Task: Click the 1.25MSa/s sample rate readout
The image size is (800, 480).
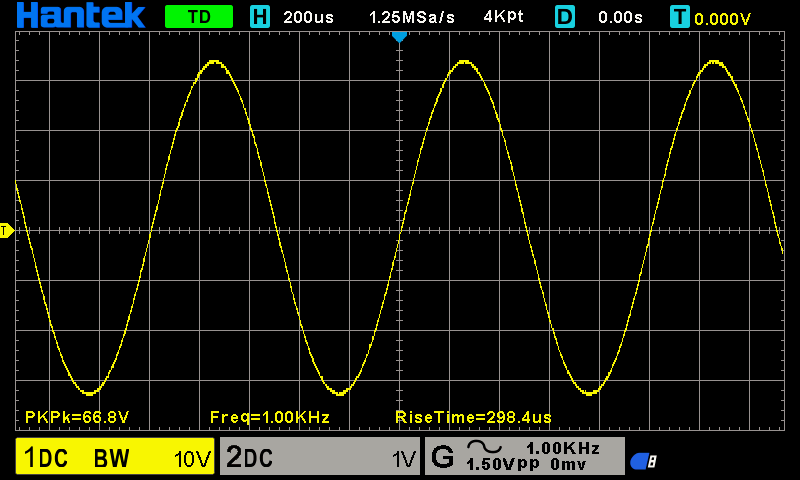Action: (411, 17)
